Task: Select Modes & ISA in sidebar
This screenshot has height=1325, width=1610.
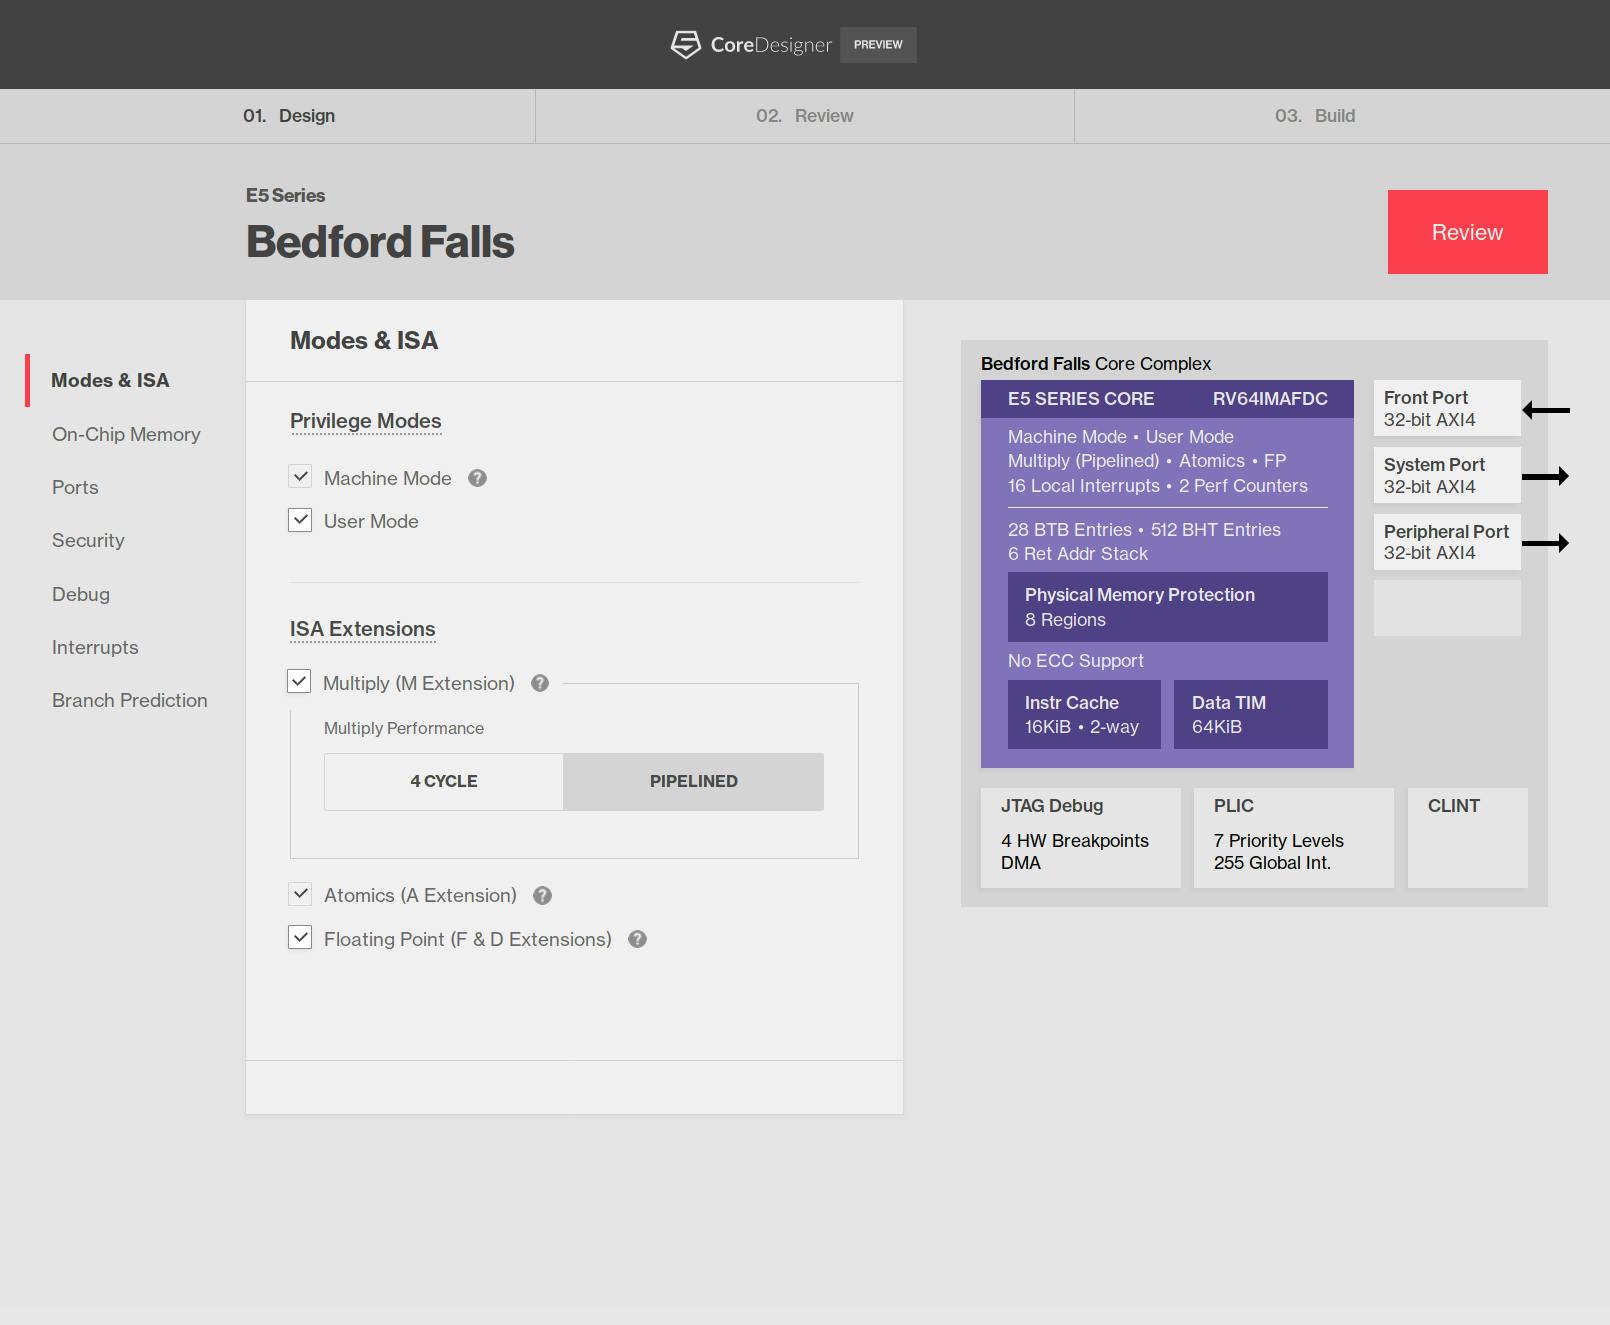Action: coord(110,380)
